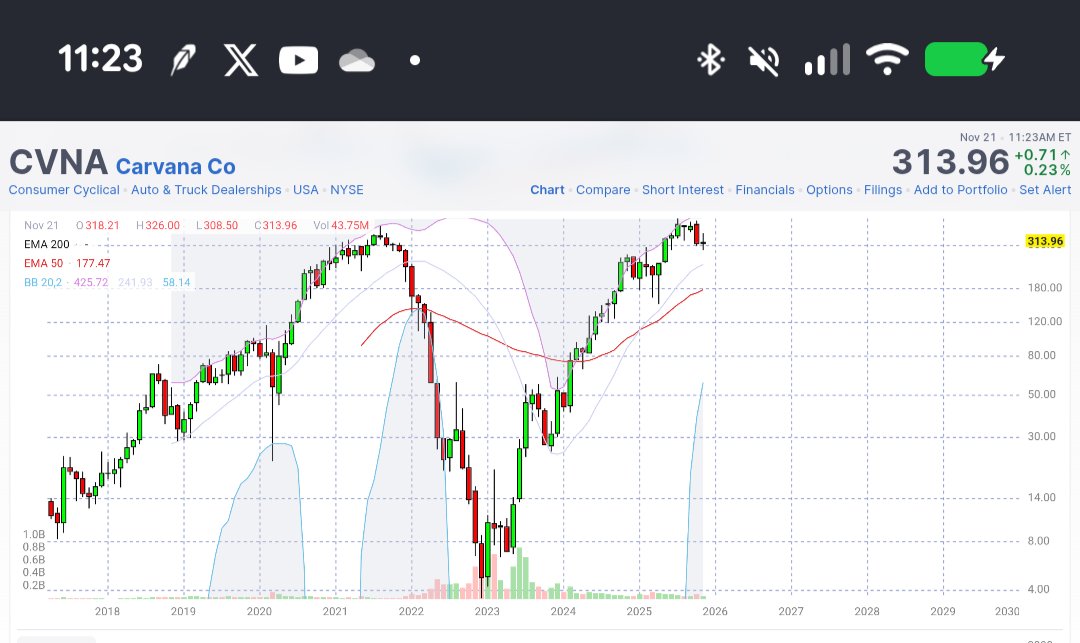Screen dimensions: 1080x643
Task: Click the 8.00 price axis label
Action: point(1039,541)
